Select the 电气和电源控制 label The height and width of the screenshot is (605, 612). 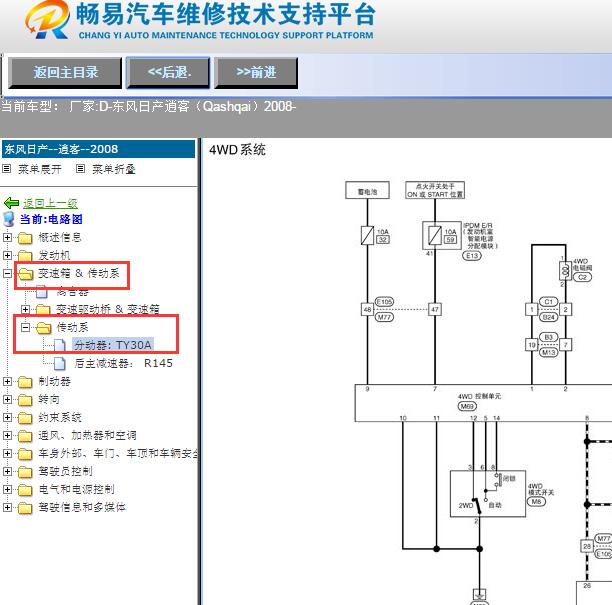coord(76,489)
